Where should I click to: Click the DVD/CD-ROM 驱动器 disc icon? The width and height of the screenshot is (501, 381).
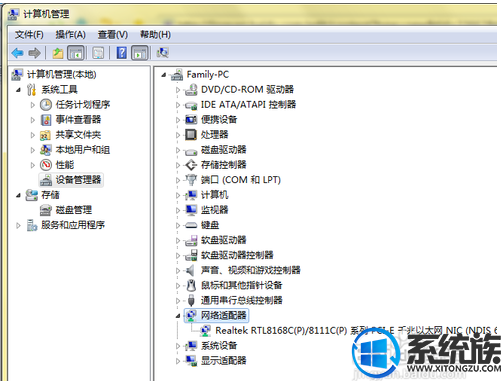coord(191,89)
